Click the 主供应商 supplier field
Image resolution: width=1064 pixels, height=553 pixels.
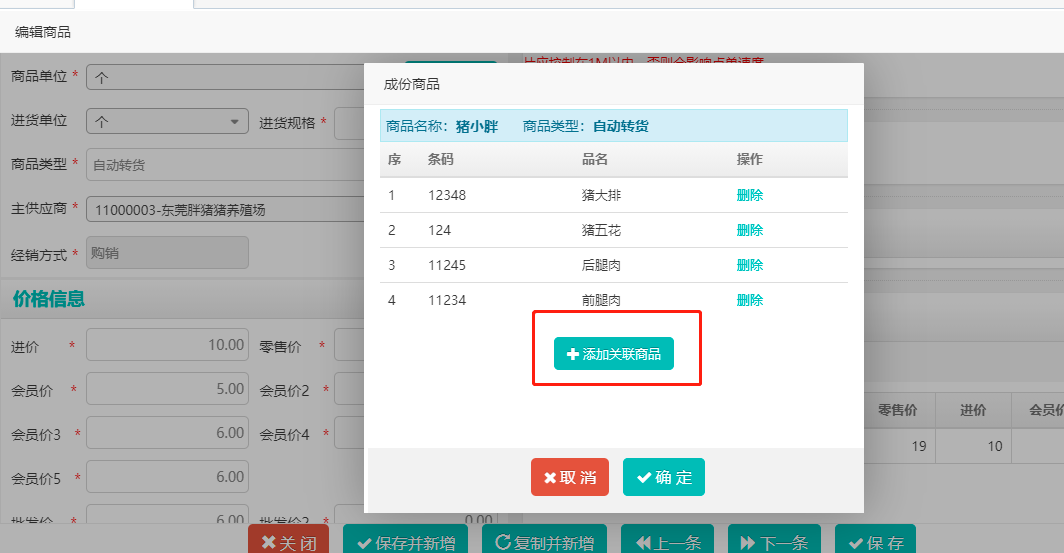click(x=225, y=210)
